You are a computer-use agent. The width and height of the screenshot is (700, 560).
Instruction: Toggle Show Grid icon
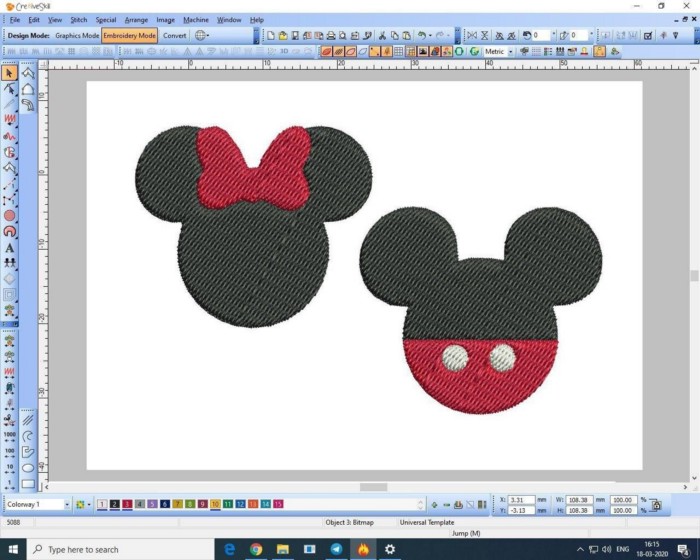pos(398,51)
